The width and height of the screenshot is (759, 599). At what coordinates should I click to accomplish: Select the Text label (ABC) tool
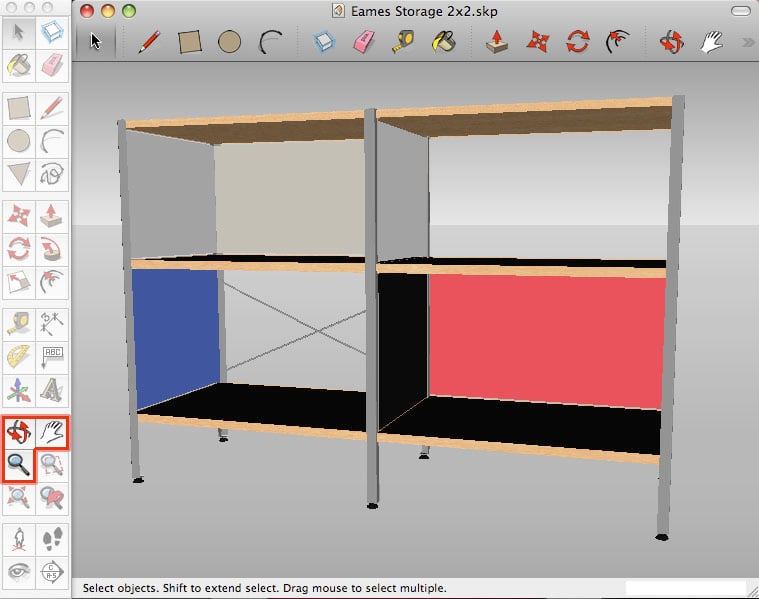tap(52, 356)
